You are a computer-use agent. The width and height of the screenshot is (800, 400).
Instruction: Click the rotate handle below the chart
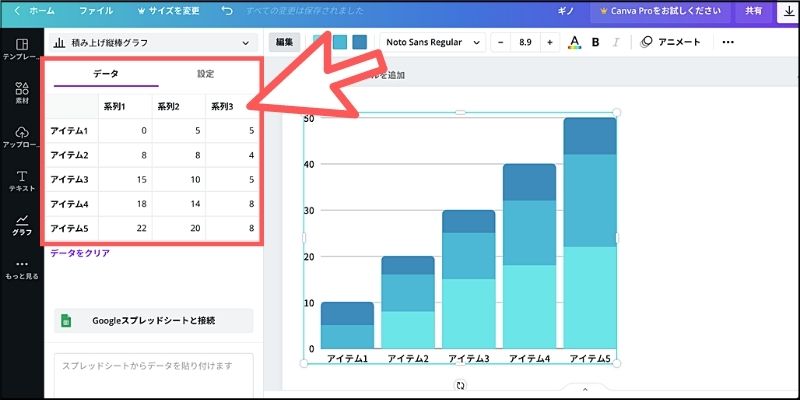tap(461, 385)
